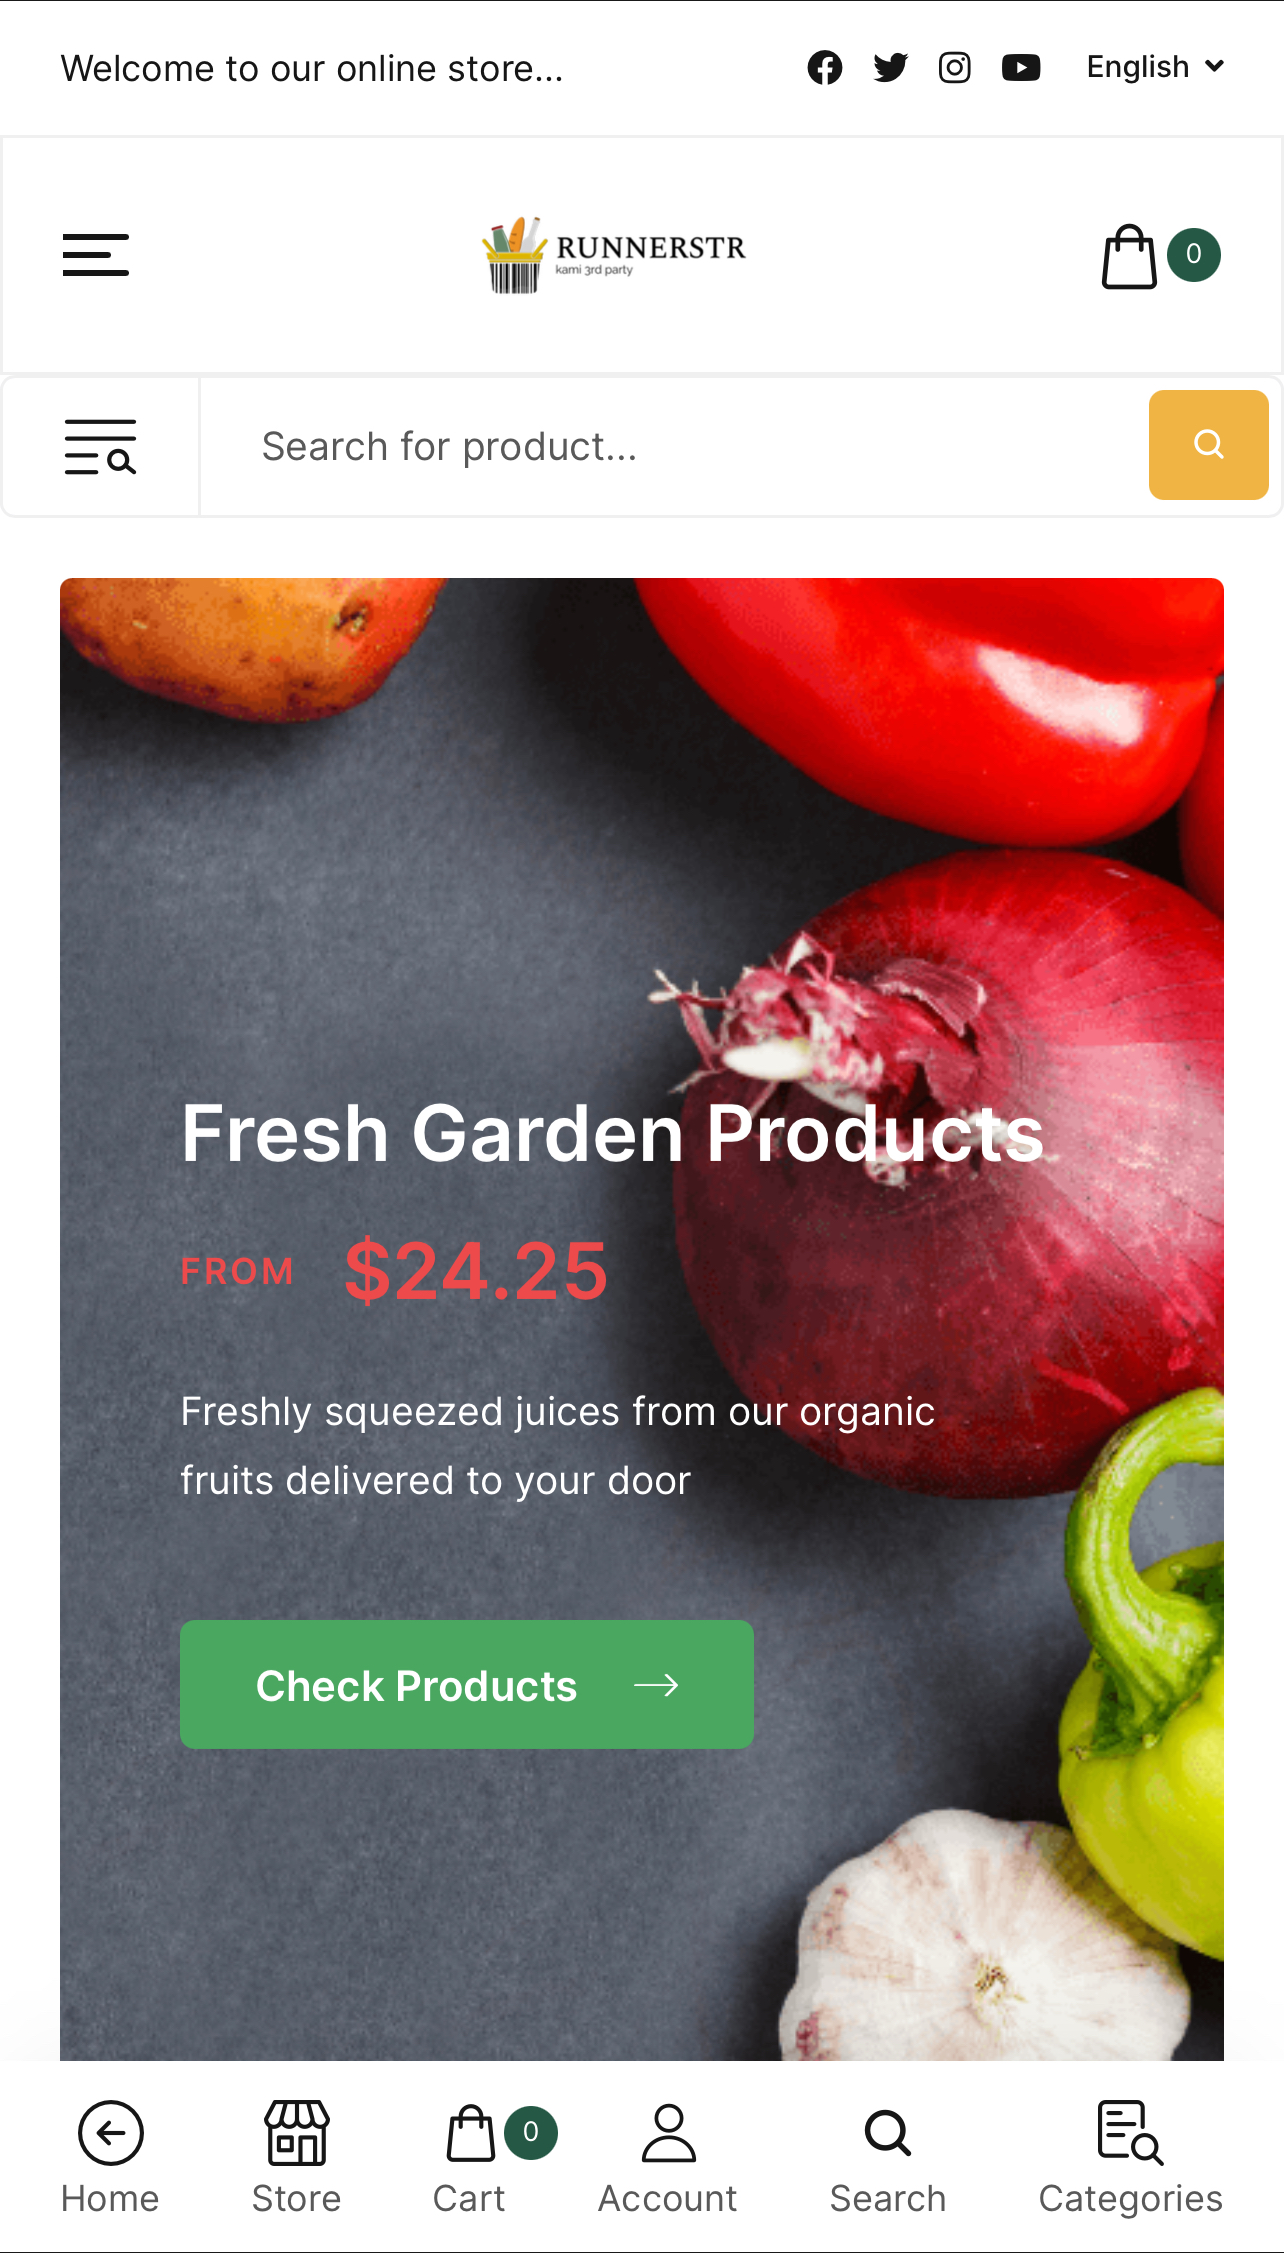The height and width of the screenshot is (2253, 1284).
Task: Open the Instagram social link
Action: pos(955,67)
